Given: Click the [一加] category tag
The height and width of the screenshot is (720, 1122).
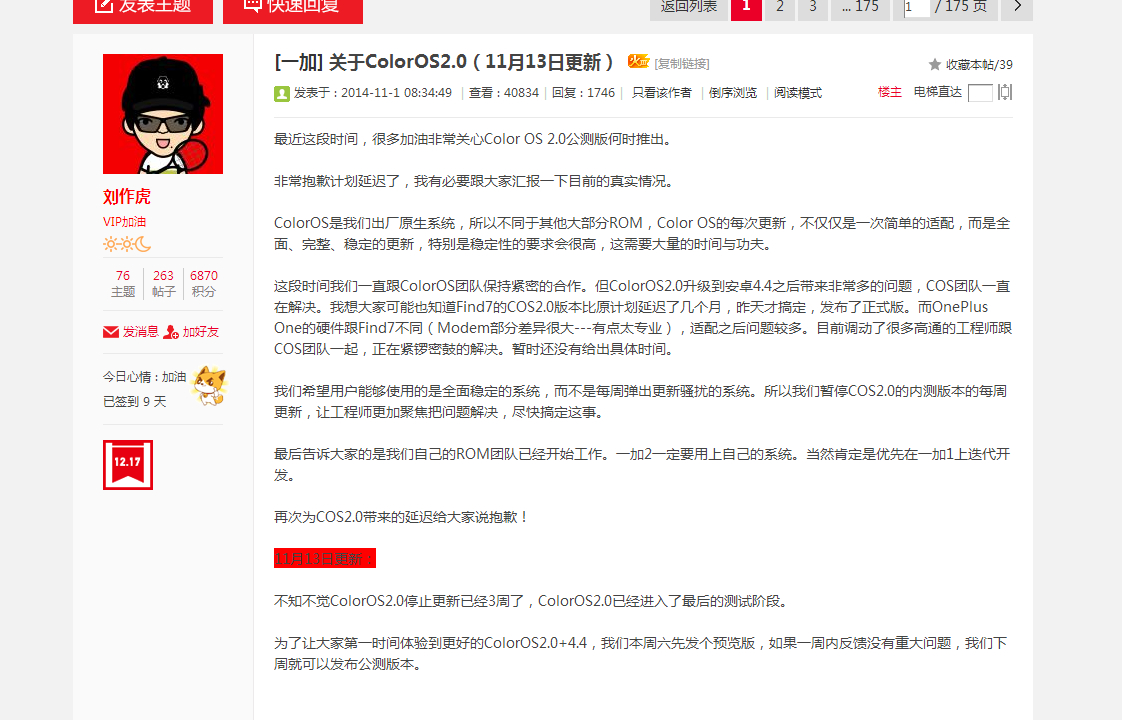Looking at the screenshot, I should (299, 62).
